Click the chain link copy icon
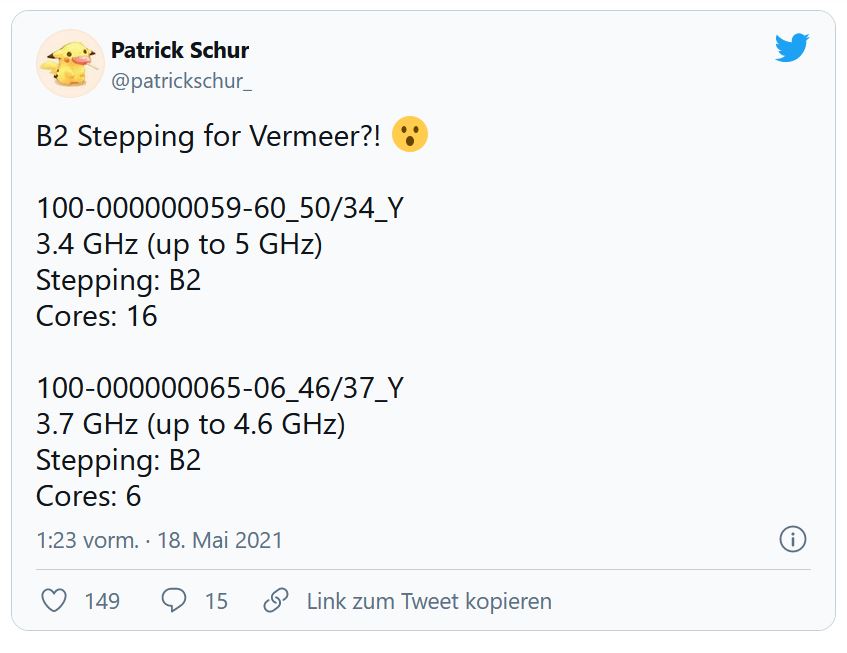Image resolution: width=847 pixels, height=653 pixels. click(276, 600)
